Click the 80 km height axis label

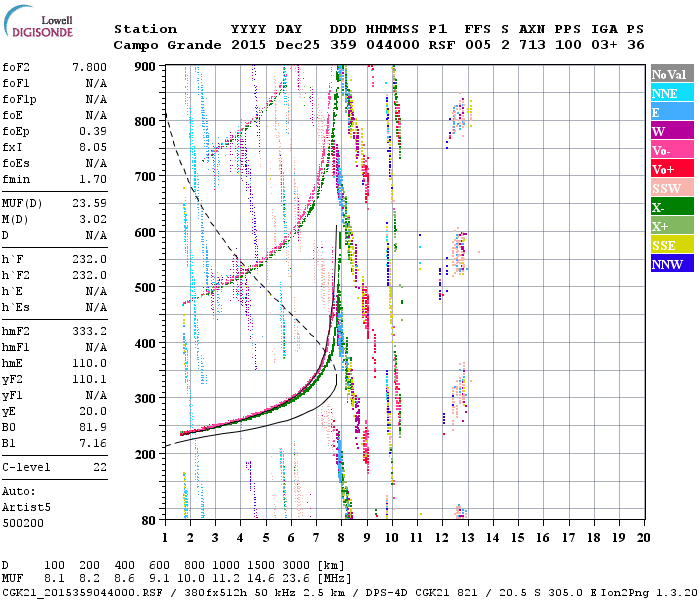pyautogui.click(x=148, y=520)
